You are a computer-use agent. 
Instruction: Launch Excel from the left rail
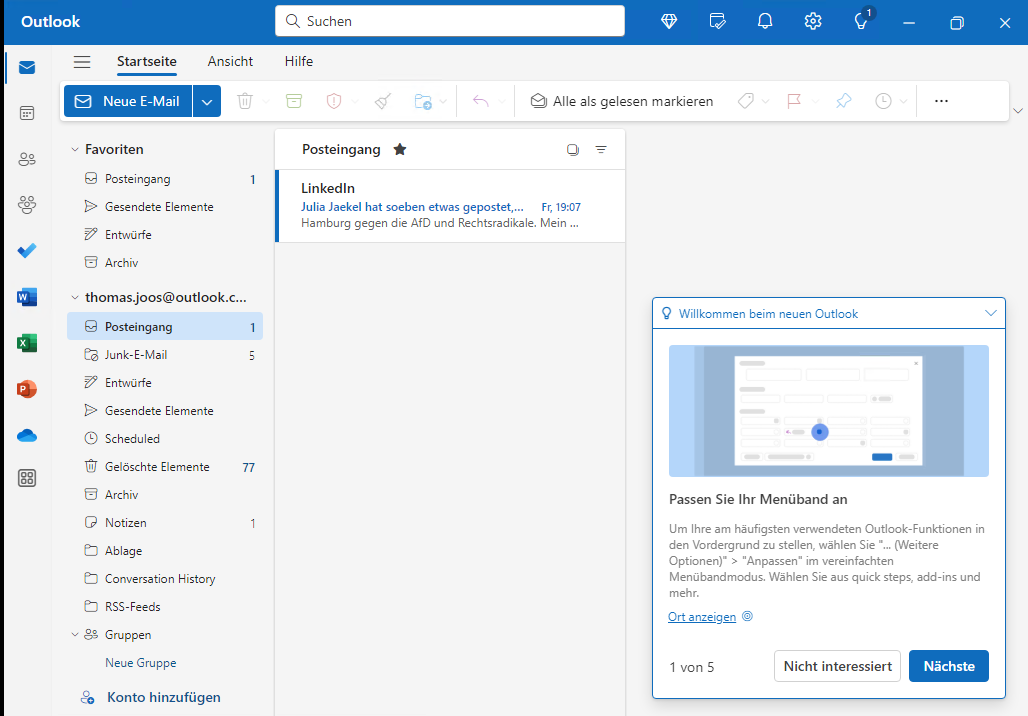(x=26, y=343)
